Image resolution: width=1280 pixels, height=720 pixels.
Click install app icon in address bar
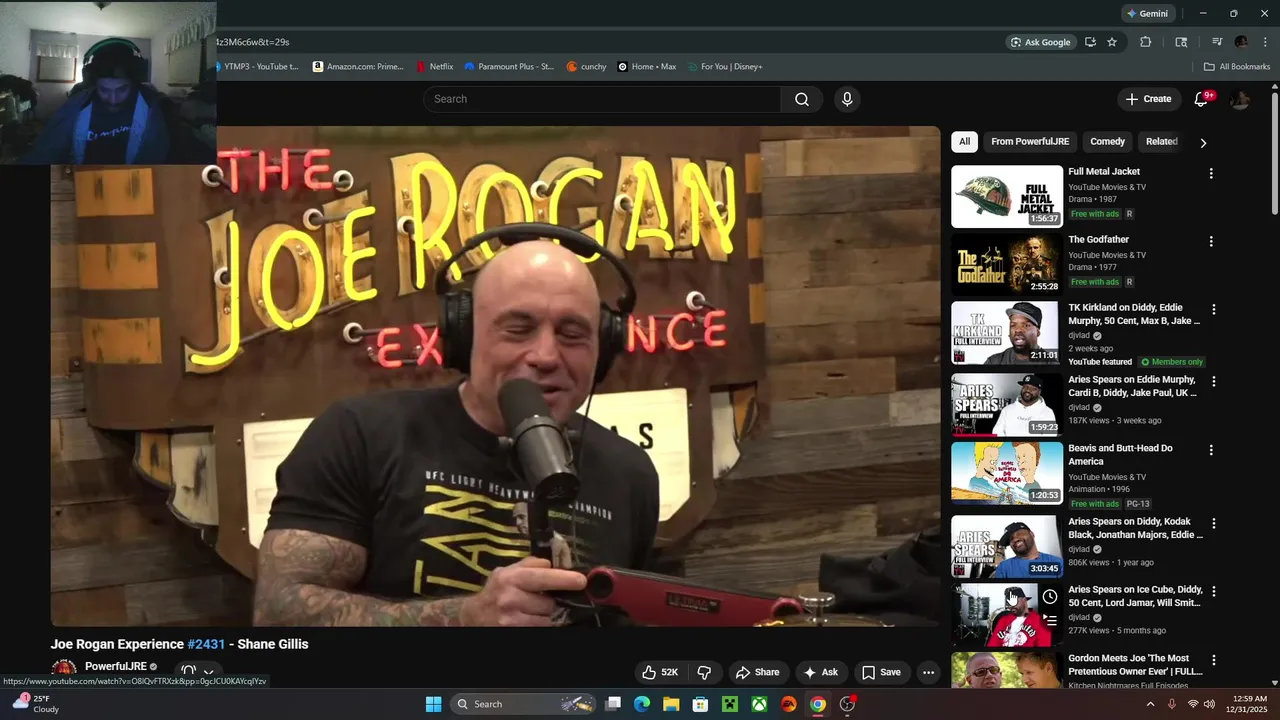[1090, 42]
